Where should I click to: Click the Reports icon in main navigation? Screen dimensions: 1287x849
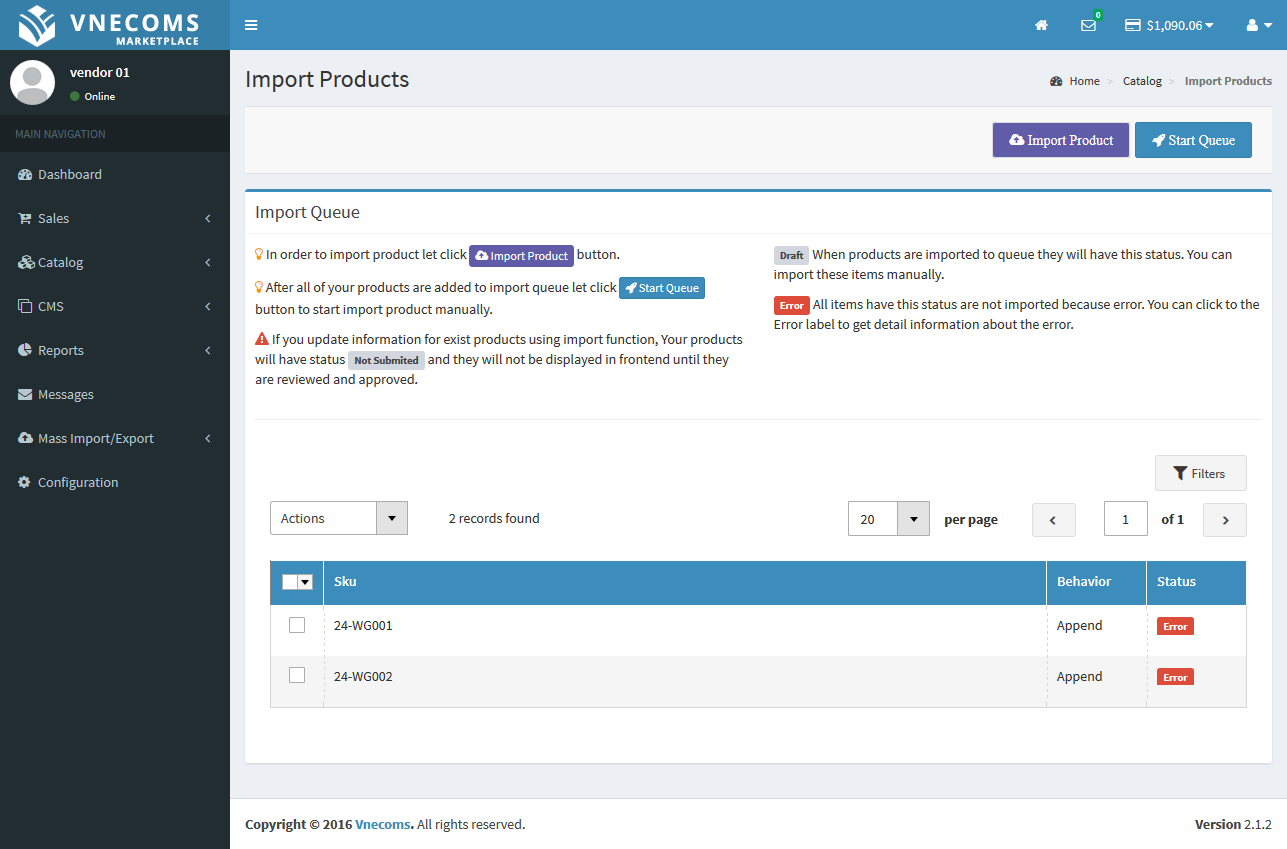tap(23, 350)
